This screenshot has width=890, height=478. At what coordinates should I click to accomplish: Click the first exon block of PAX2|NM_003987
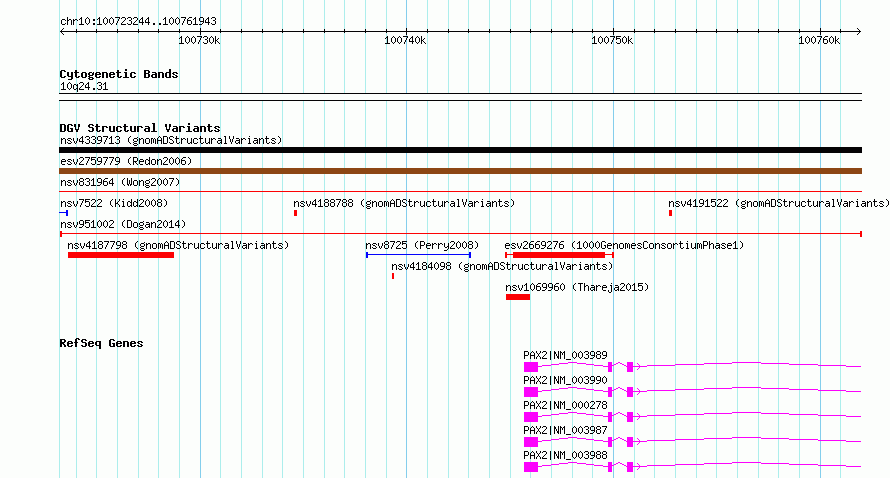point(531,442)
